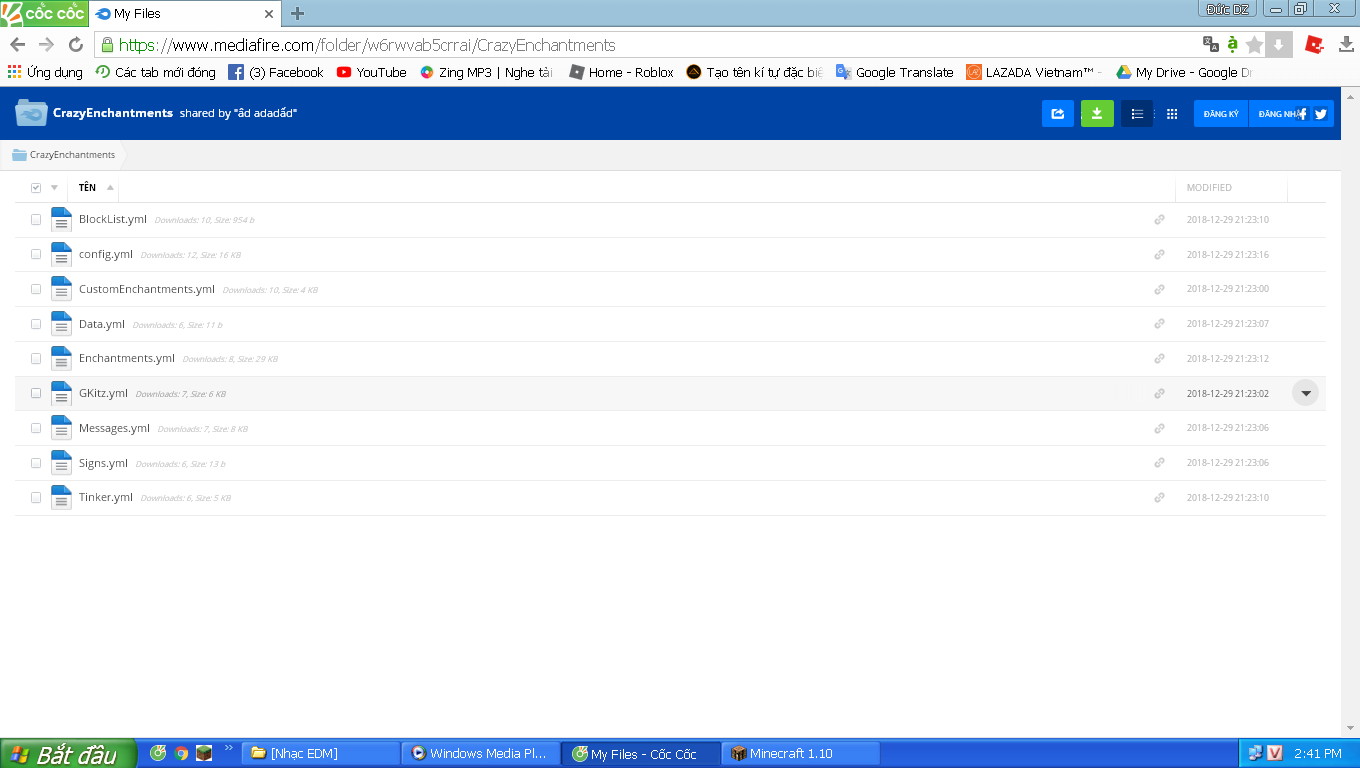Click the page scrollbar up arrow

click(1350, 96)
